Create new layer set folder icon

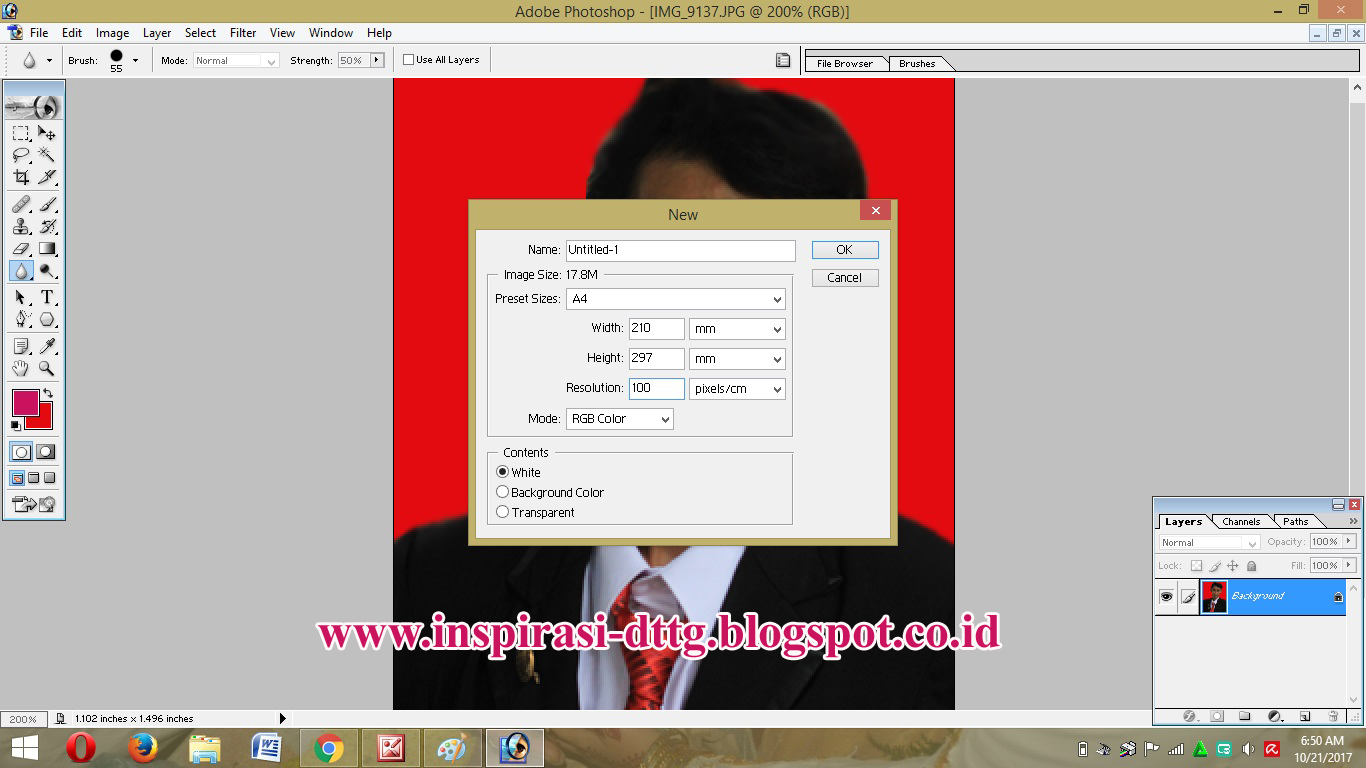1245,716
